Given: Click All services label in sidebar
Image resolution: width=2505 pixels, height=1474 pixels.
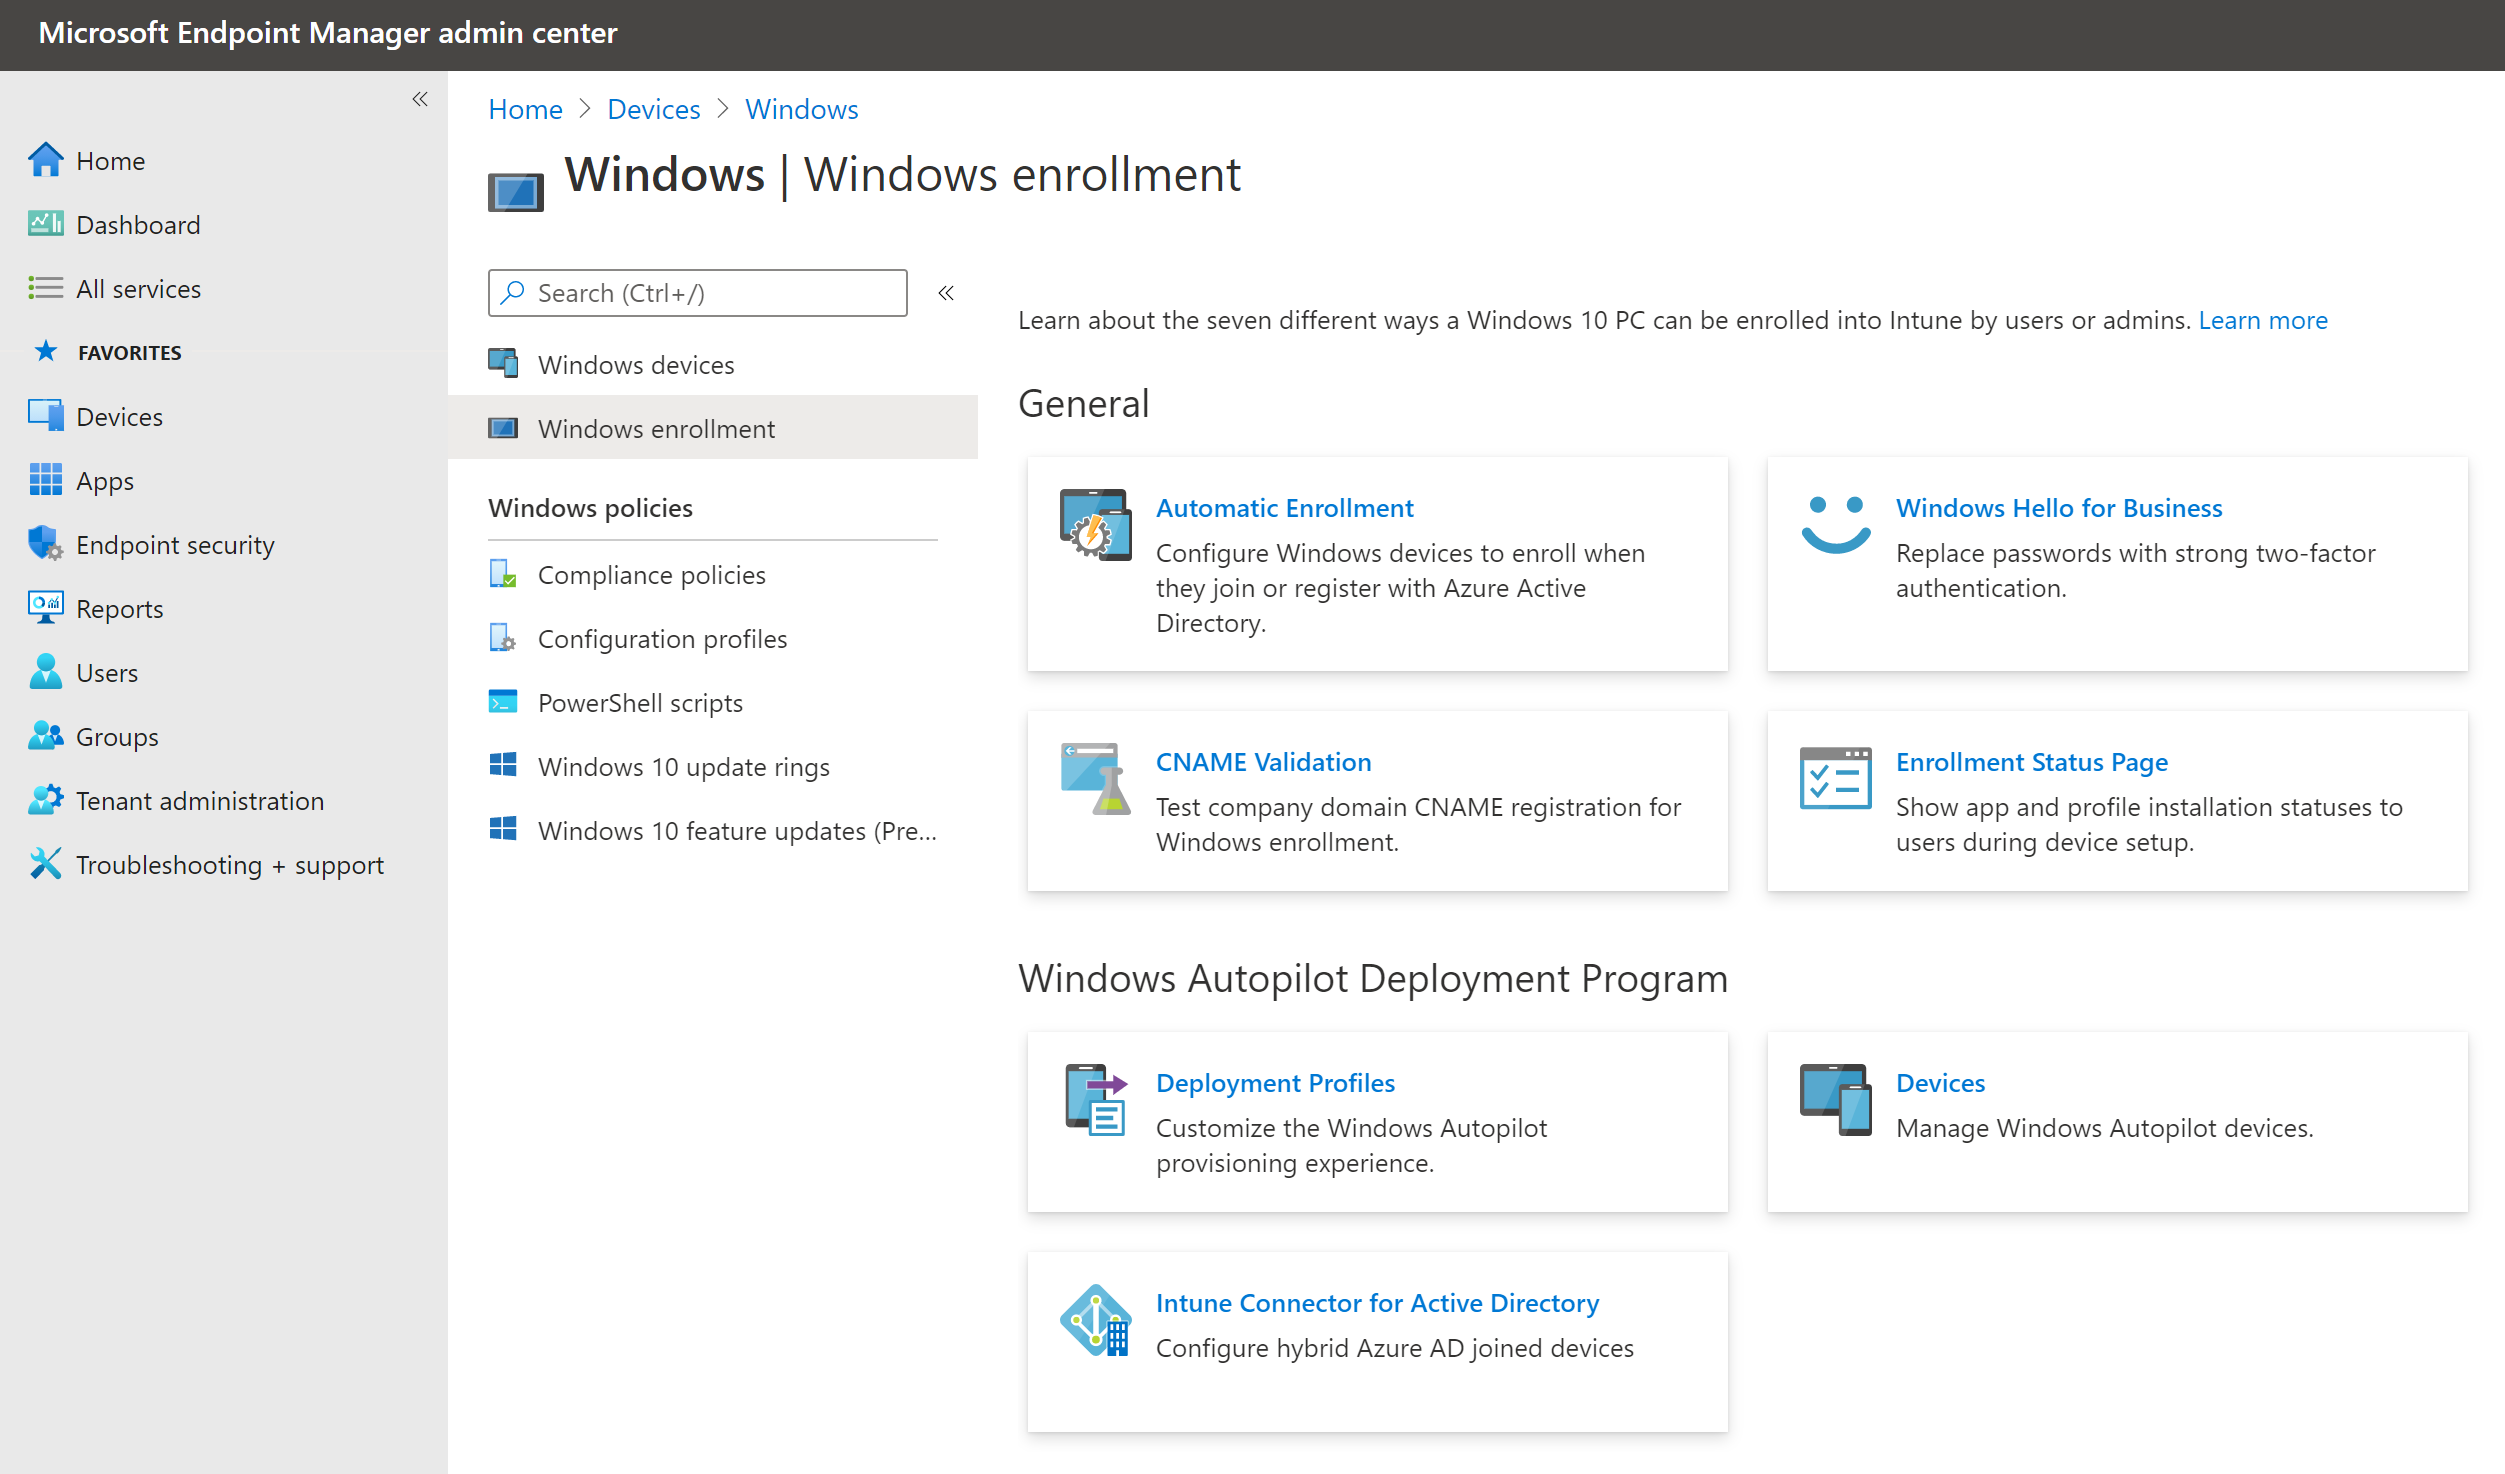Looking at the screenshot, I should pyautogui.click(x=138, y=288).
